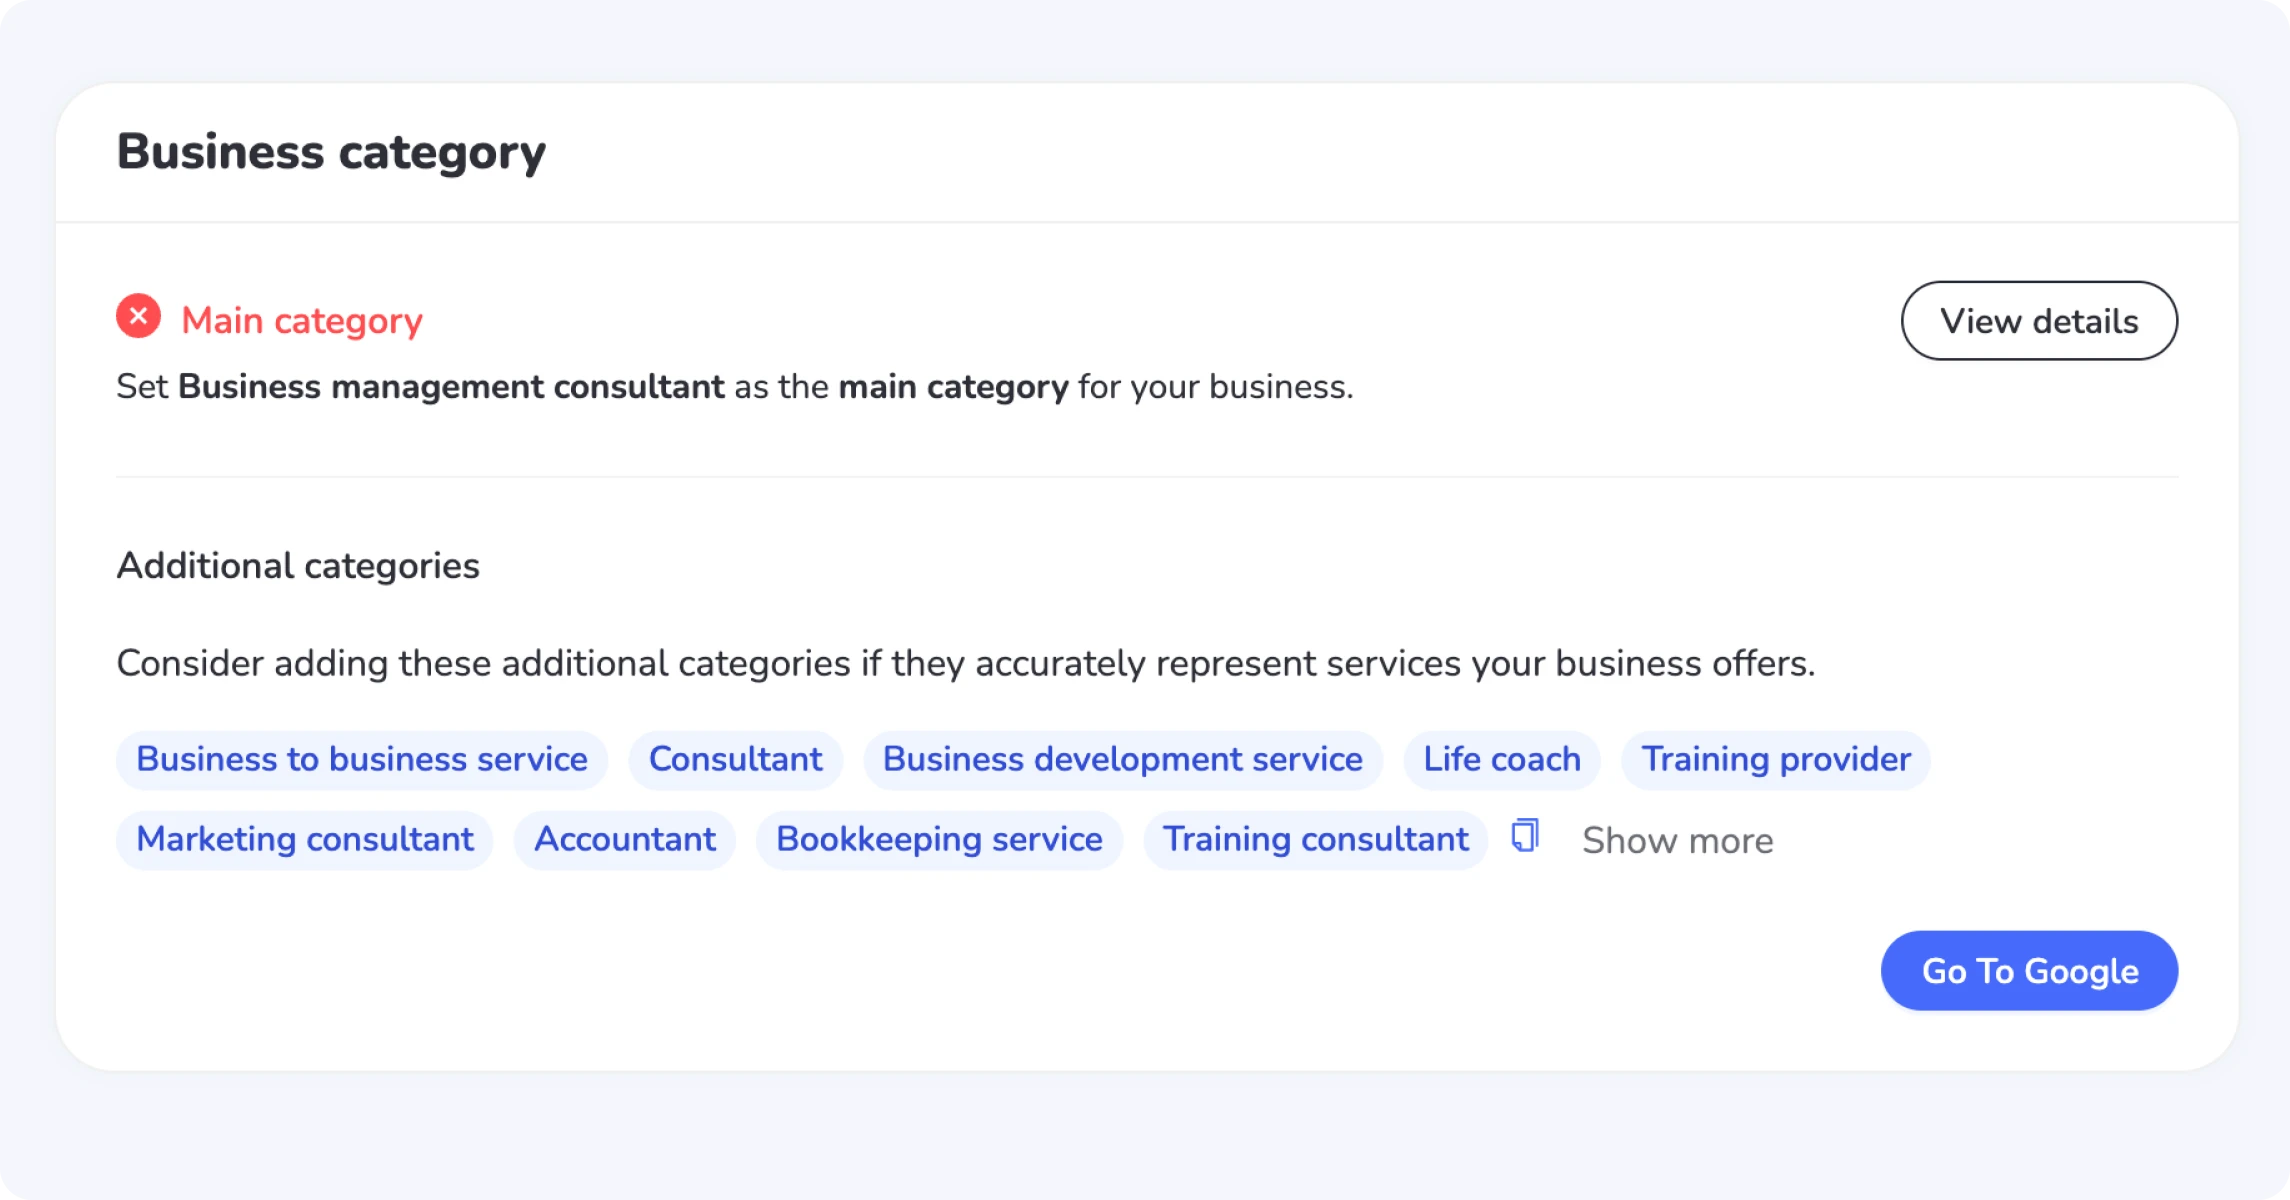Choose the Training consultant category
Screen dimensions: 2290x1200
tap(1315, 840)
